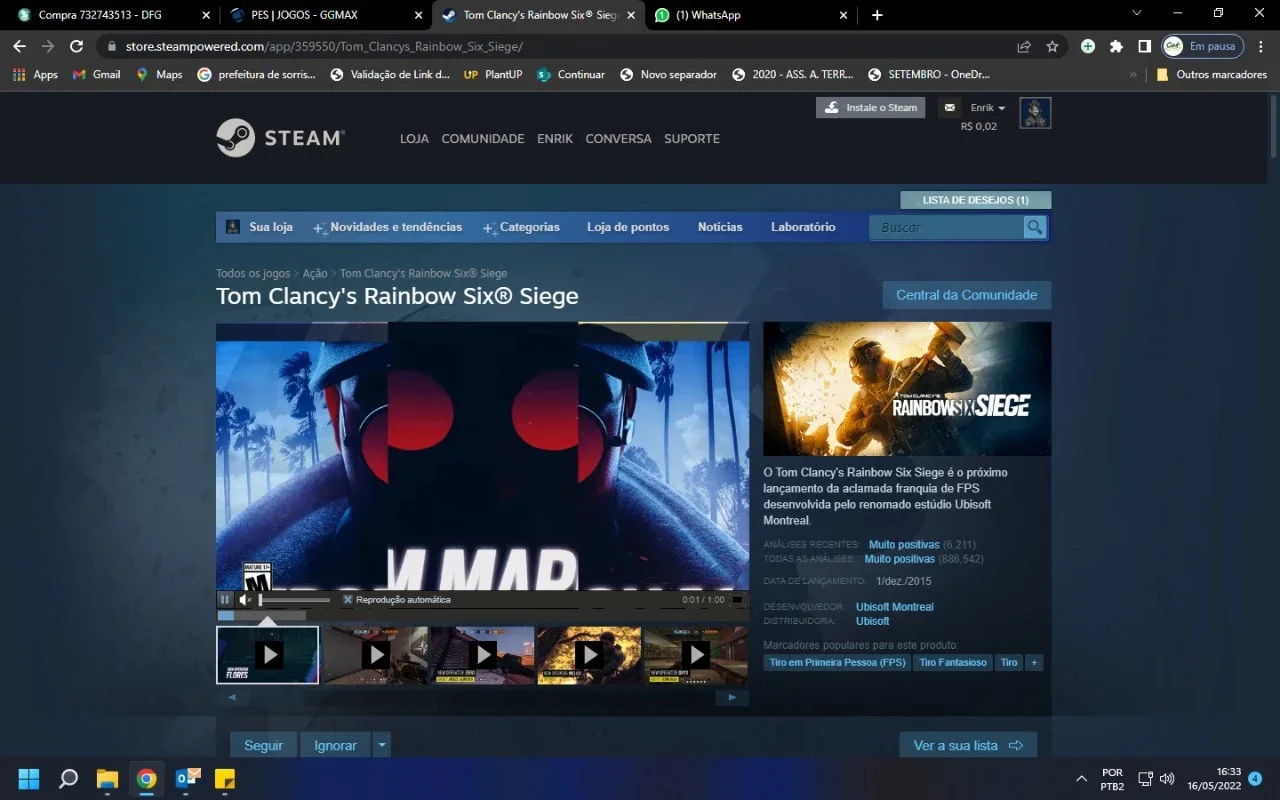The height and width of the screenshot is (800, 1280).
Task: Open the LISTA DE DESEJOS (1) button
Action: (x=975, y=200)
